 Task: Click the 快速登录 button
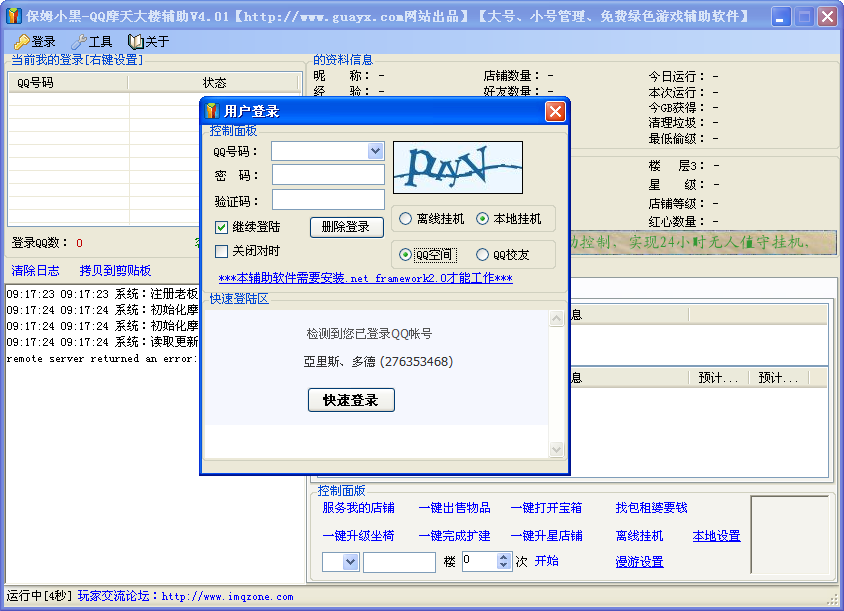tap(351, 400)
